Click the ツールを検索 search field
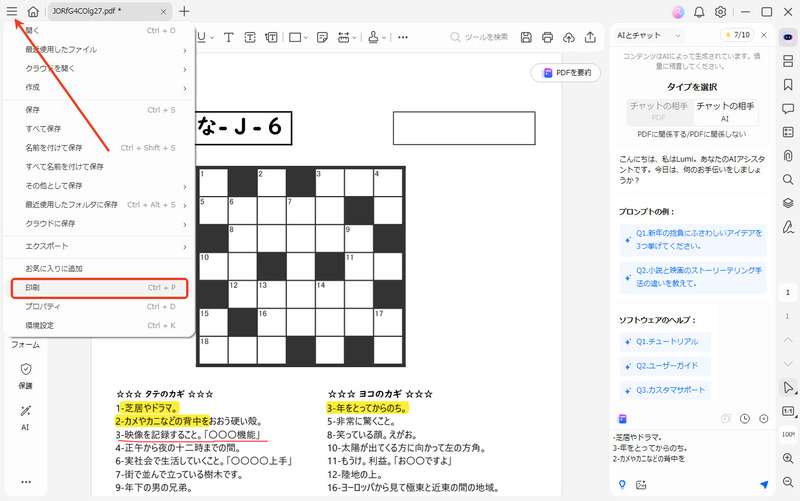 pyautogui.click(x=480, y=37)
